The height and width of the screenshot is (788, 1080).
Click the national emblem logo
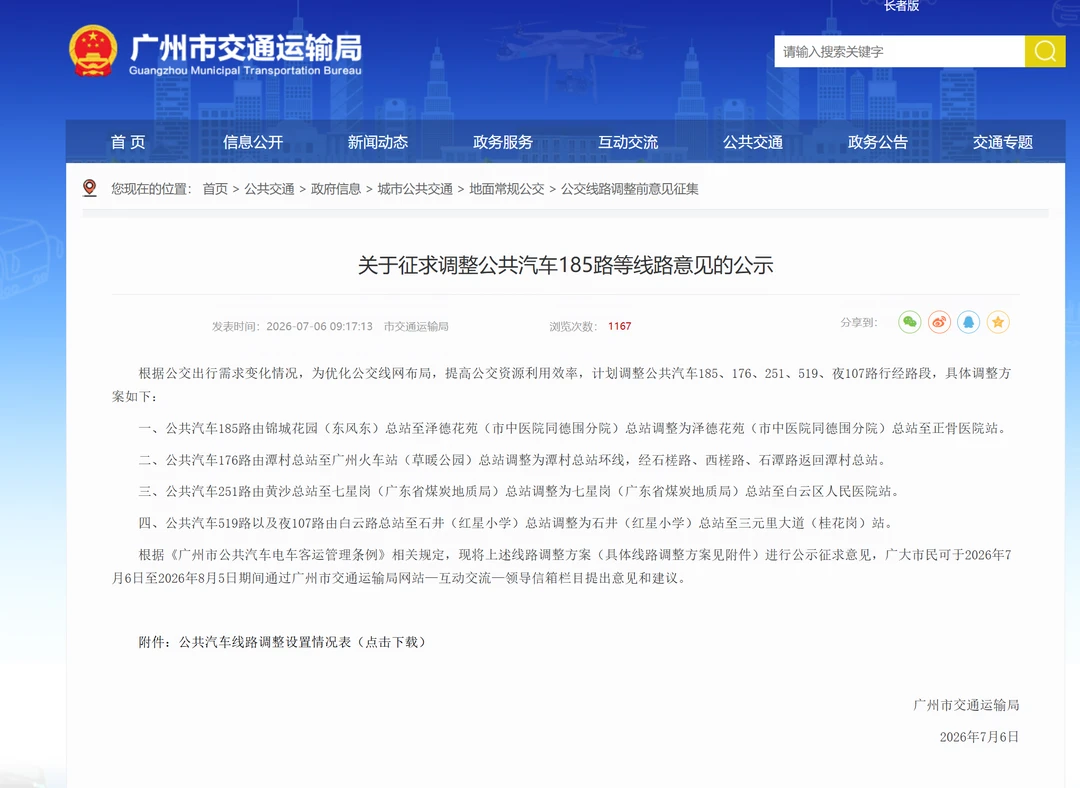pos(92,50)
